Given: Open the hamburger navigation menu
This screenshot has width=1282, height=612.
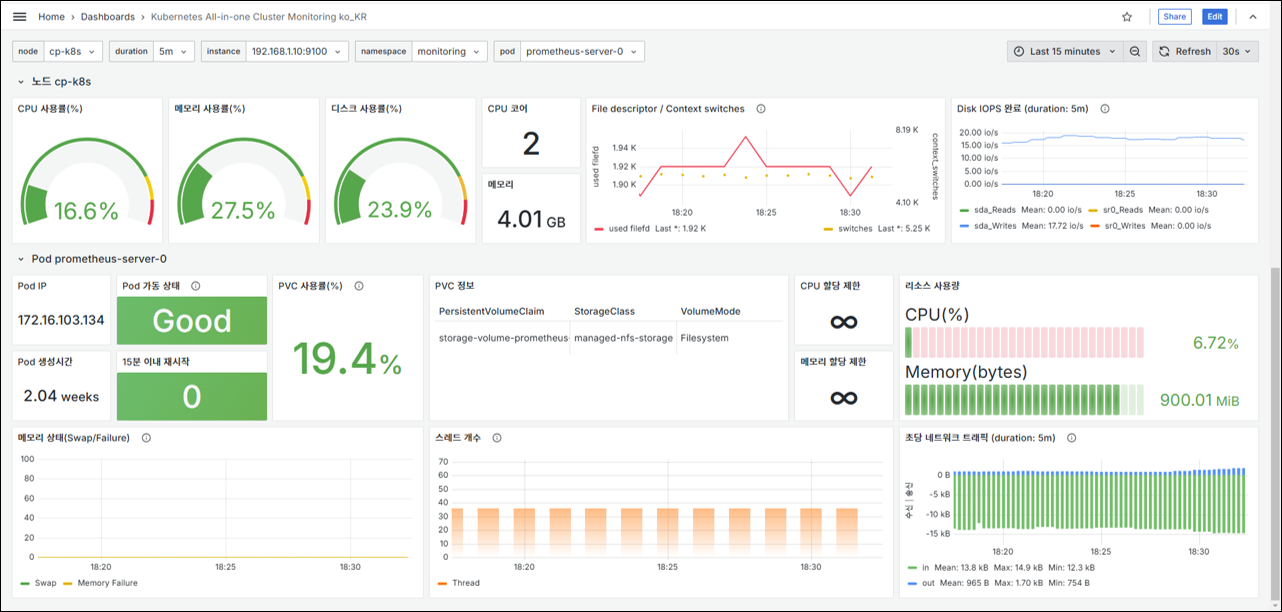Looking at the screenshot, I should coord(19,17).
